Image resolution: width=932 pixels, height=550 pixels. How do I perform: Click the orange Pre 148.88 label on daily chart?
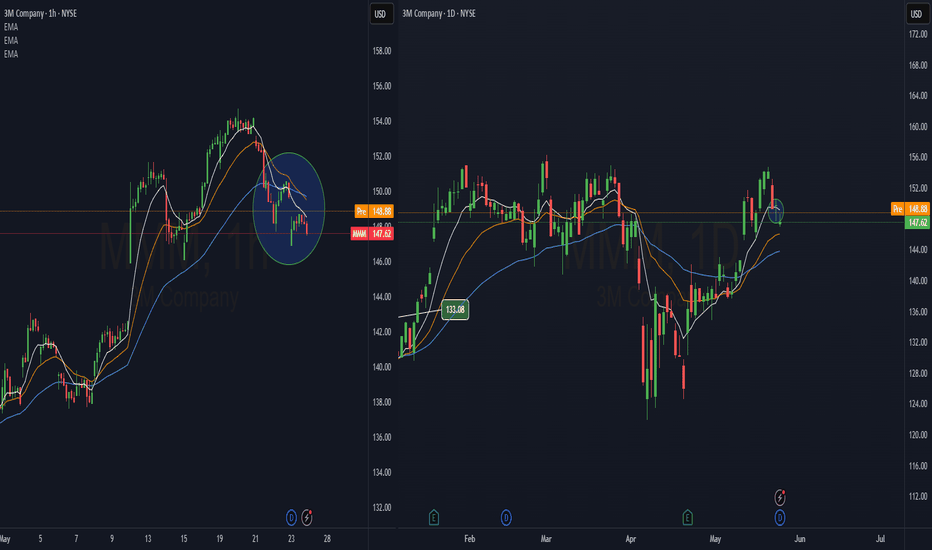point(910,209)
